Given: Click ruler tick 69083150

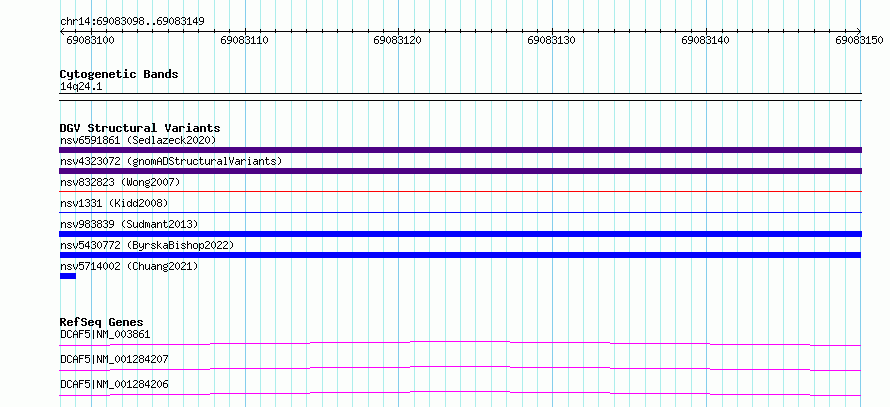Looking at the screenshot, I should pyautogui.click(x=859, y=40).
